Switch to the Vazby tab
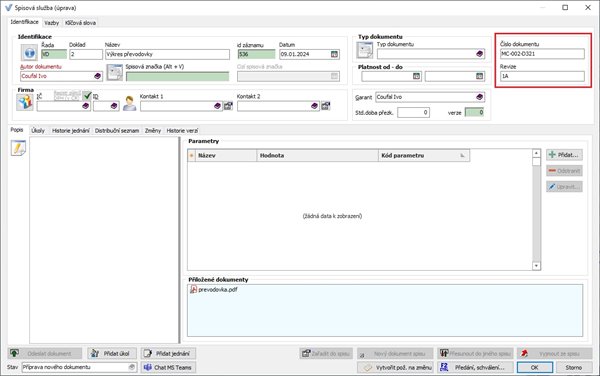Viewport: 600px width, 376px height. [x=52, y=23]
